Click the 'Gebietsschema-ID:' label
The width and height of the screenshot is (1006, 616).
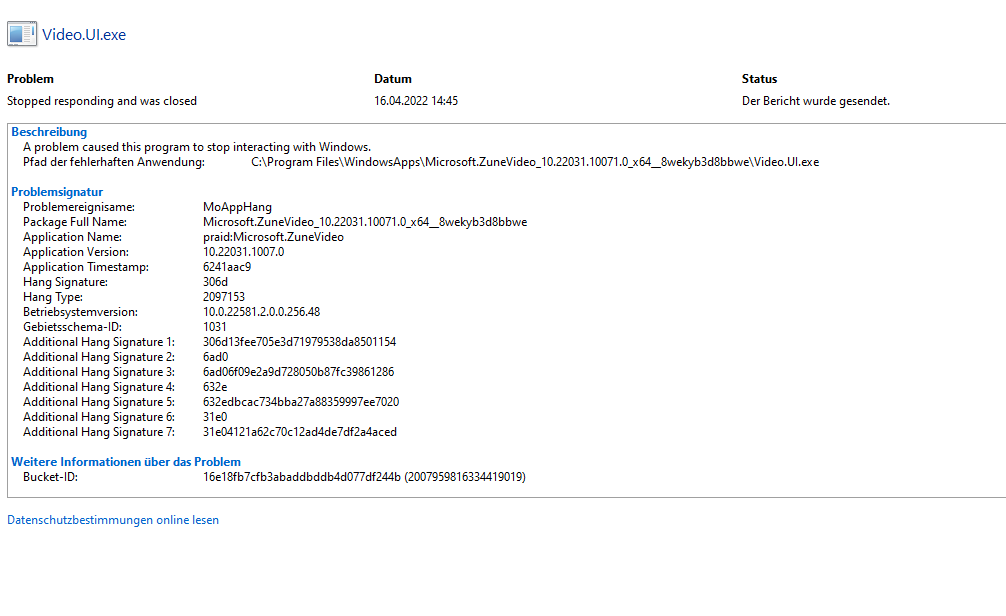[x=72, y=327]
